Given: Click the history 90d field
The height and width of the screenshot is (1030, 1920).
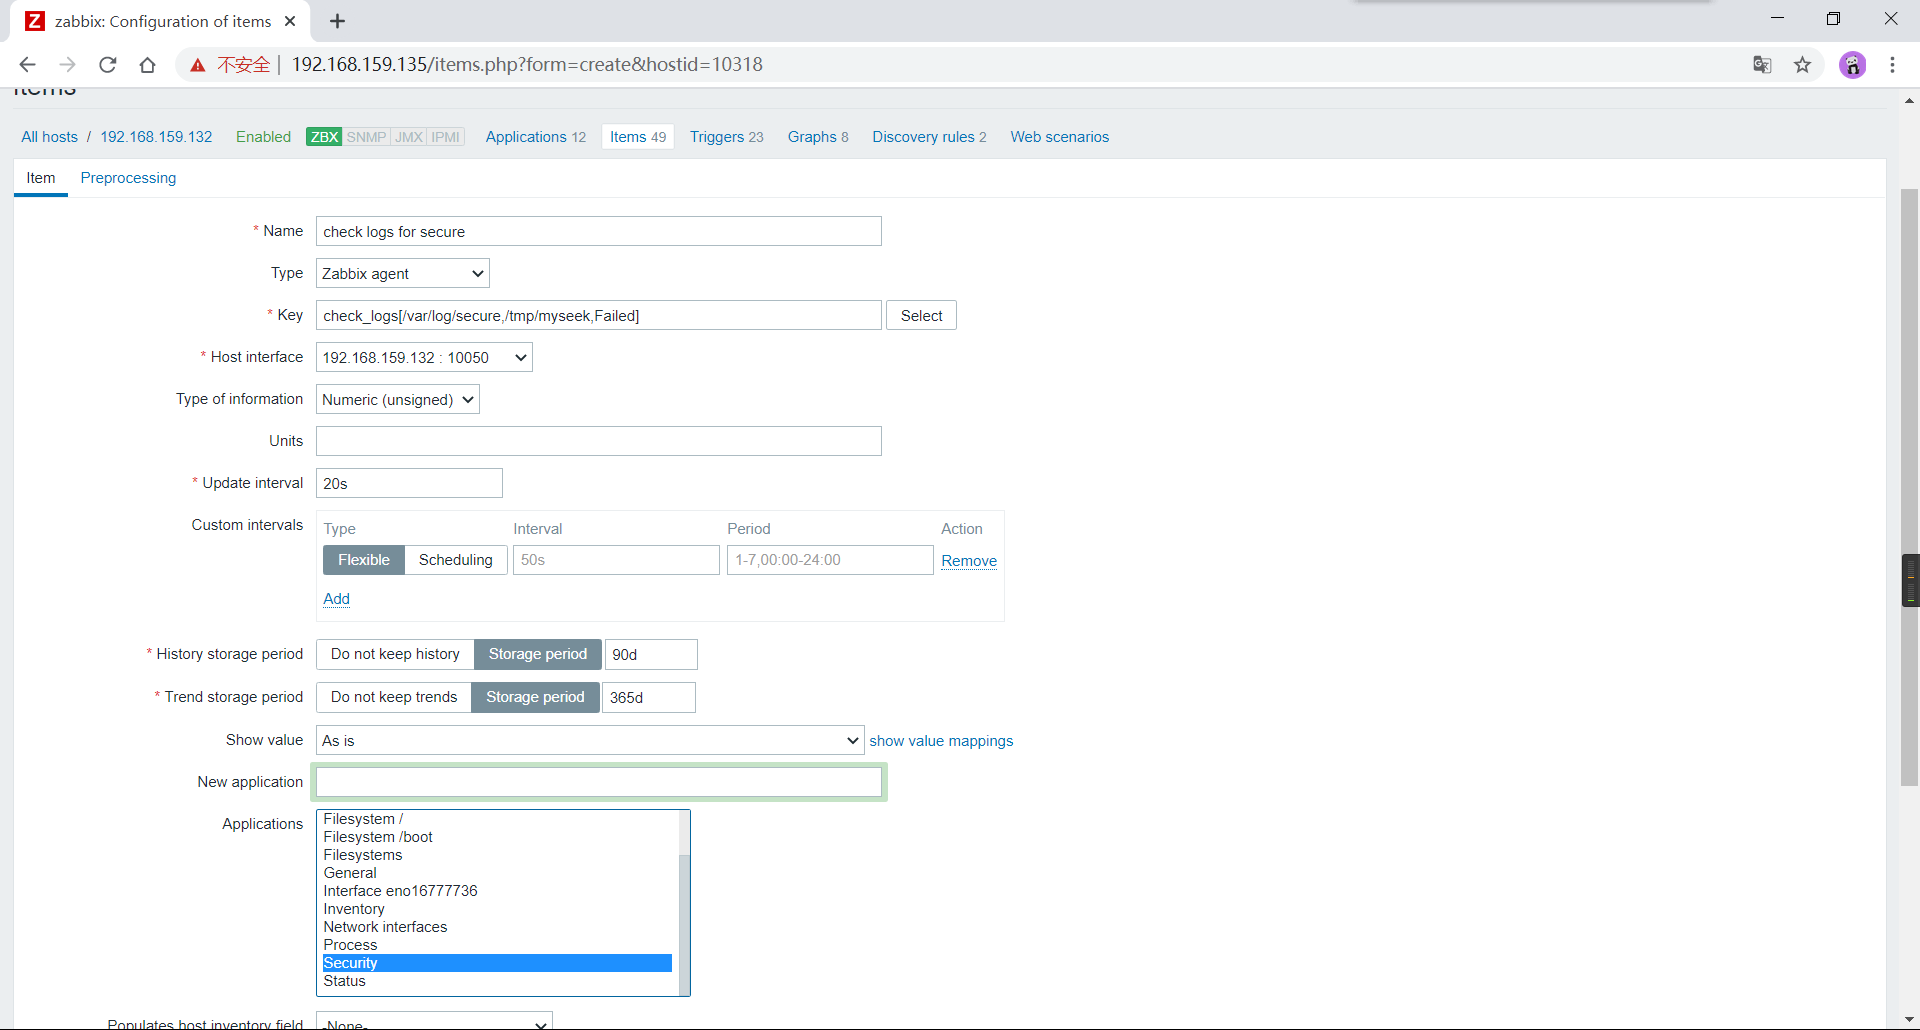Looking at the screenshot, I should pyautogui.click(x=651, y=654).
